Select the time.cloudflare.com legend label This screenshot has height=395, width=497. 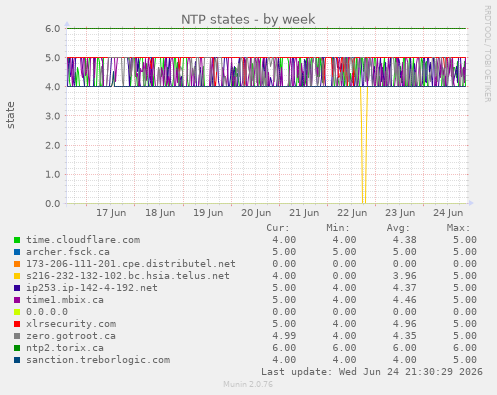click(83, 240)
